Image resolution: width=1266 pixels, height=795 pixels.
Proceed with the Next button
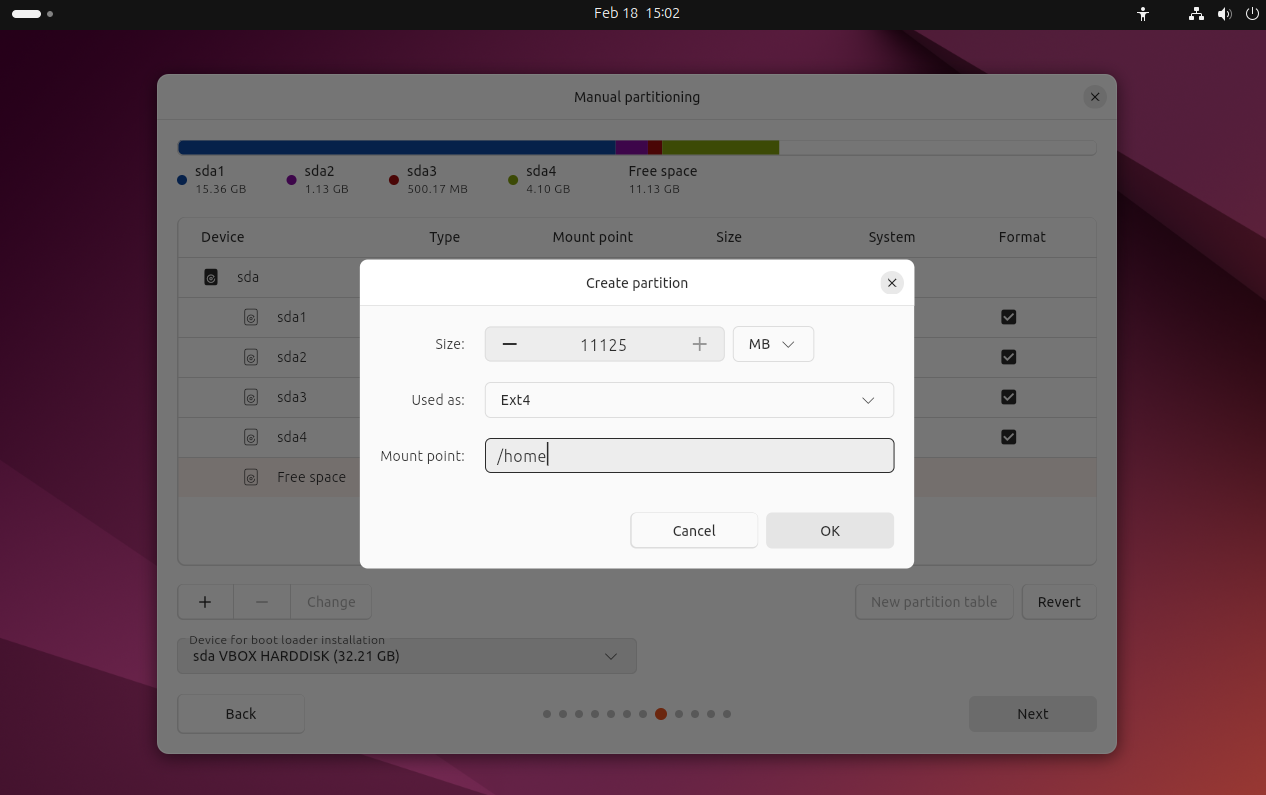[x=1033, y=714]
